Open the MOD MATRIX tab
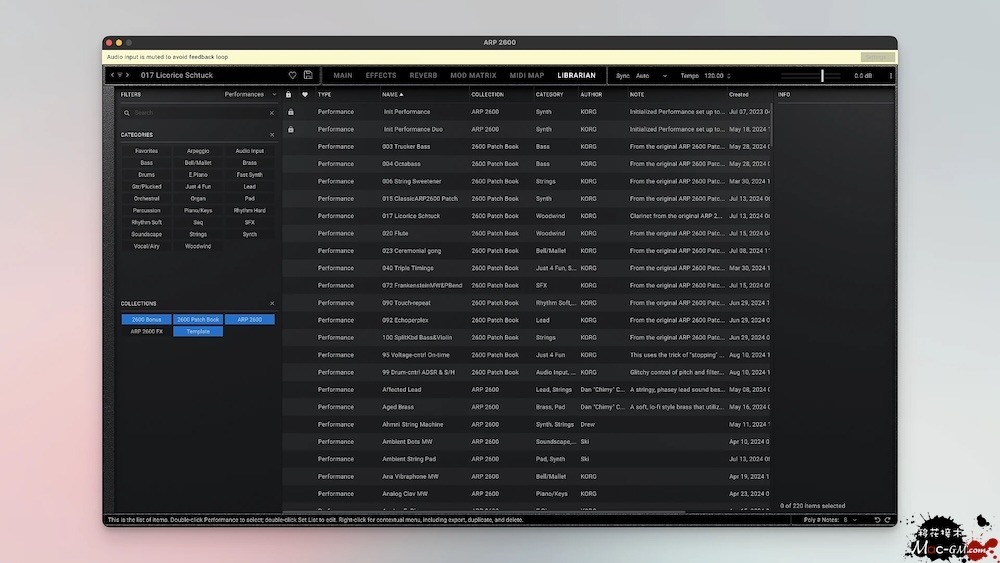This screenshot has height=563, width=1000. click(x=473, y=75)
